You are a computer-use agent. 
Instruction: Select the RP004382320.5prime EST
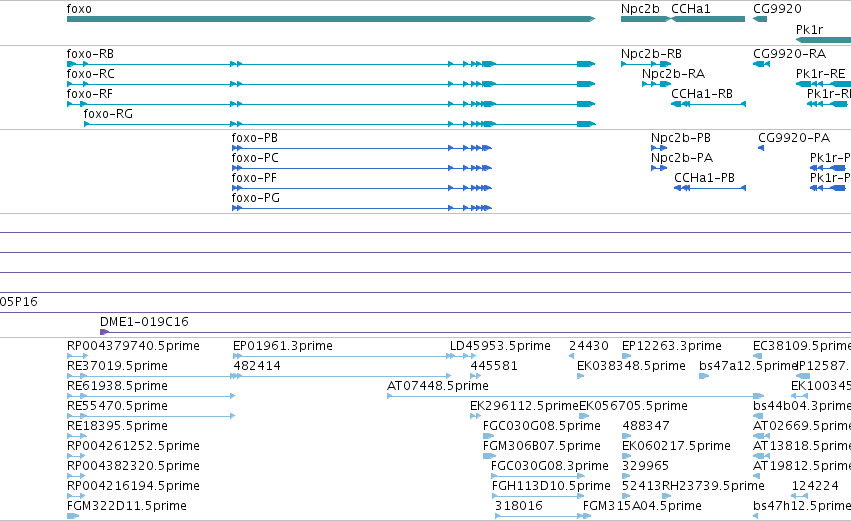[x=133, y=466]
